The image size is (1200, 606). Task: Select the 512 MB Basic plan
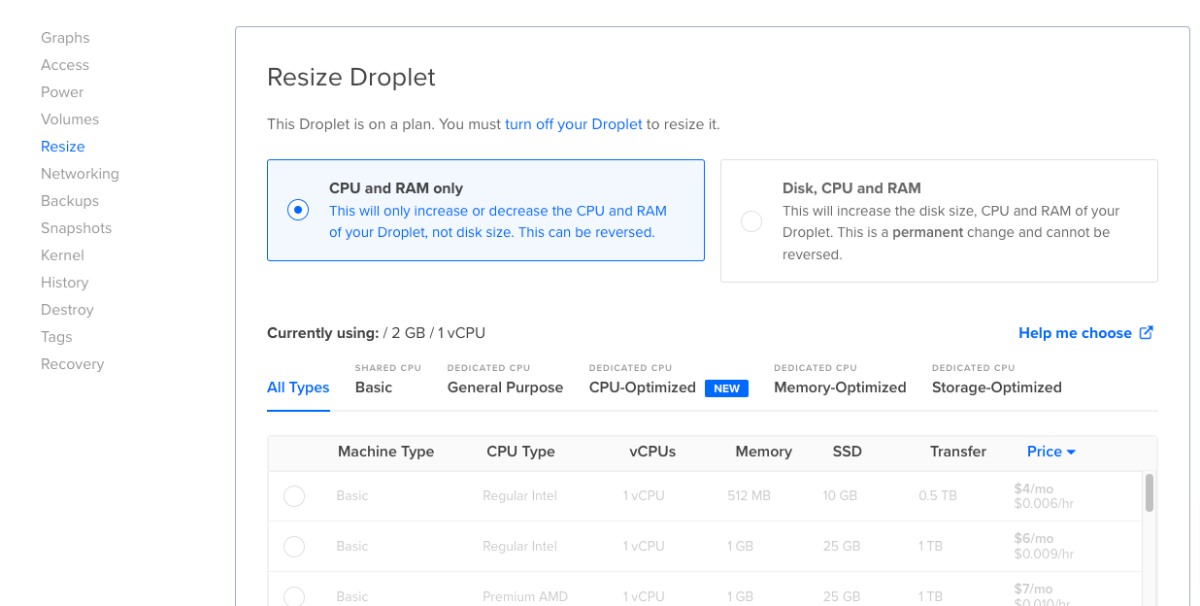tap(293, 496)
